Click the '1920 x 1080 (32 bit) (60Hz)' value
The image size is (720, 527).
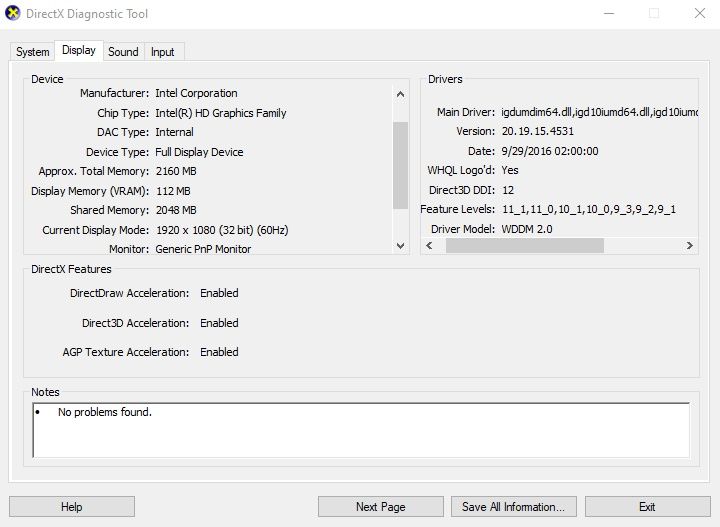[x=222, y=230]
